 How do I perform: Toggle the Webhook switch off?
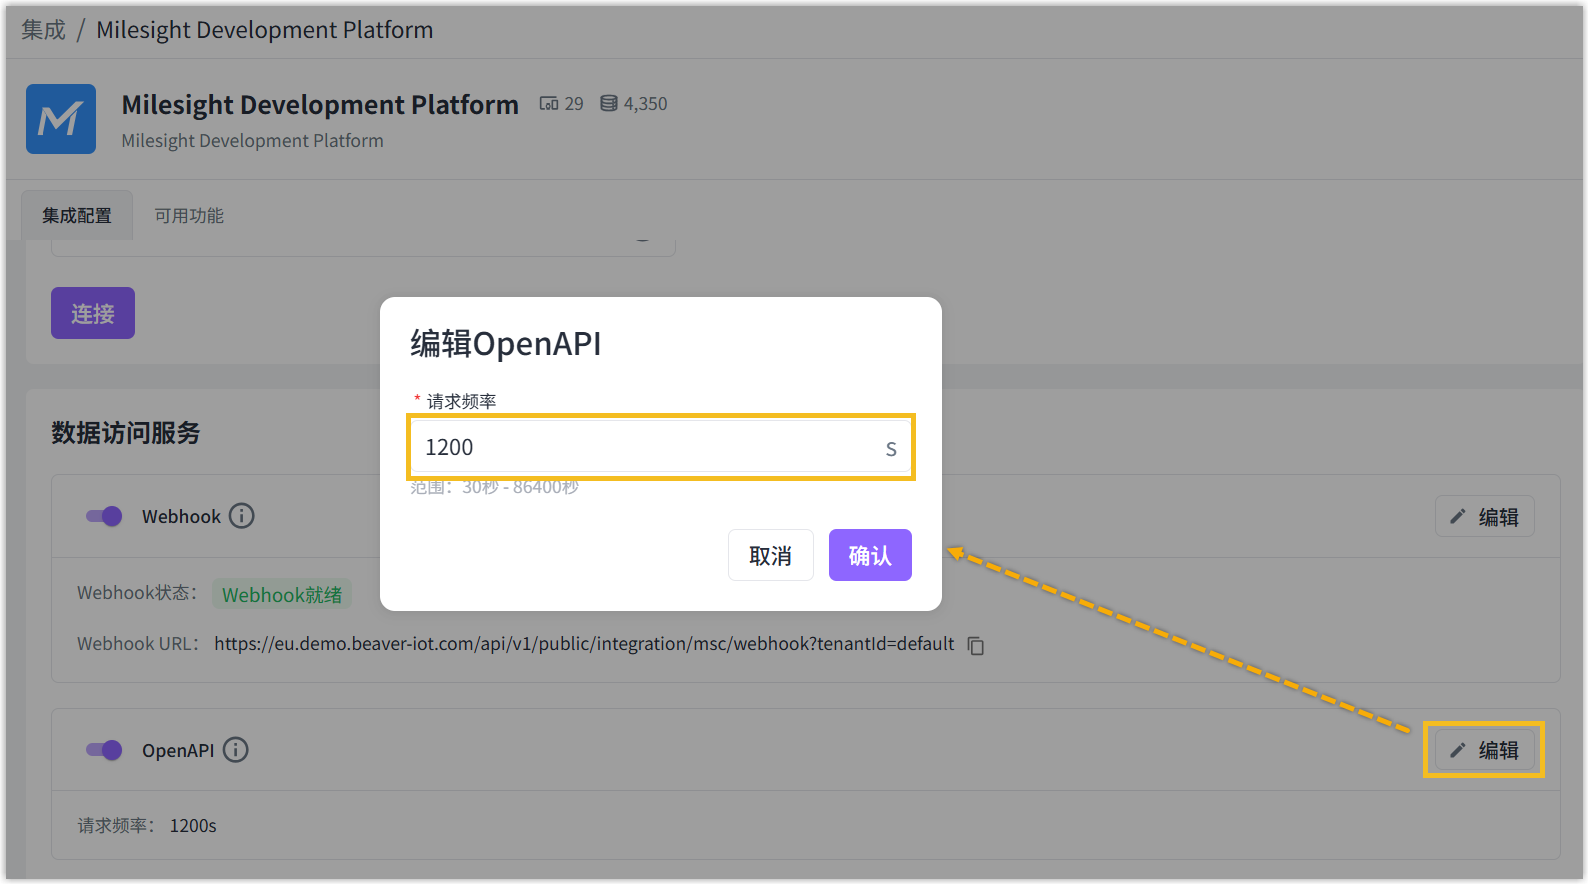(x=104, y=516)
